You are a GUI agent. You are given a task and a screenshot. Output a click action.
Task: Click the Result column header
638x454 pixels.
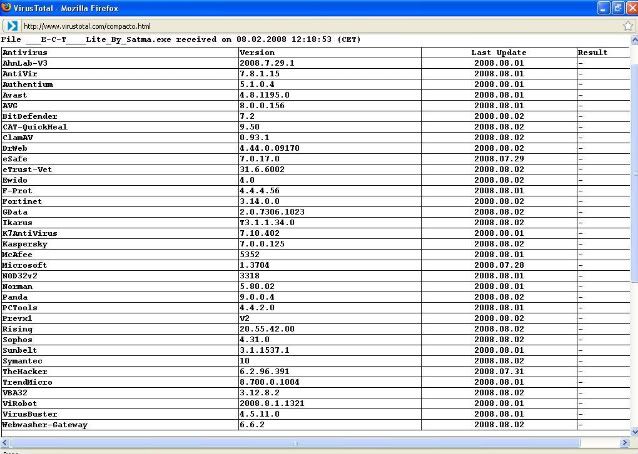(x=592, y=52)
